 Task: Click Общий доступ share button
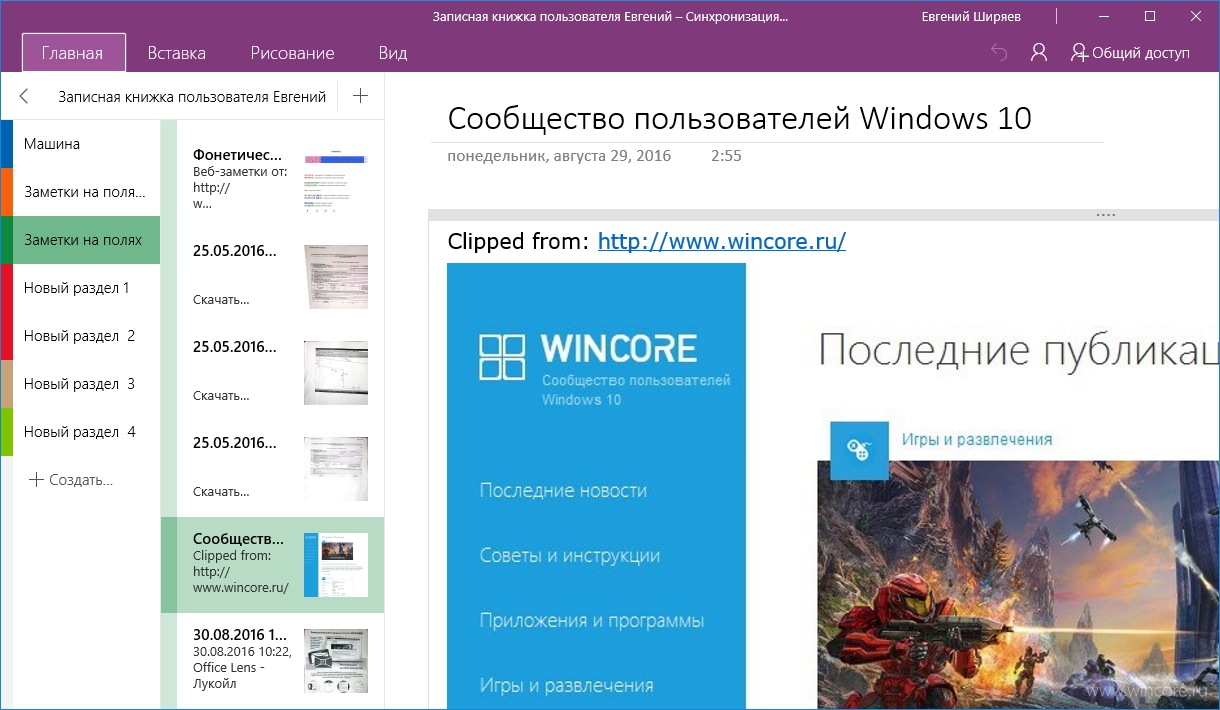(1130, 53)
